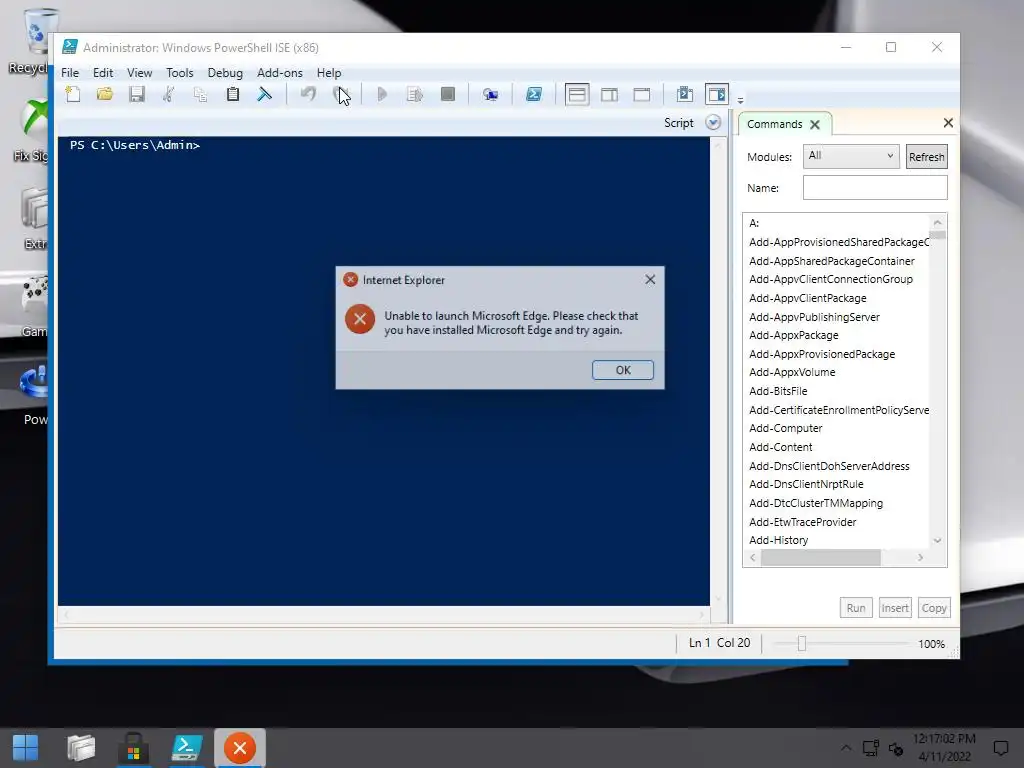Click the Stop Operation square icon
Screen dimensions: 1024x768
(448, 95)
